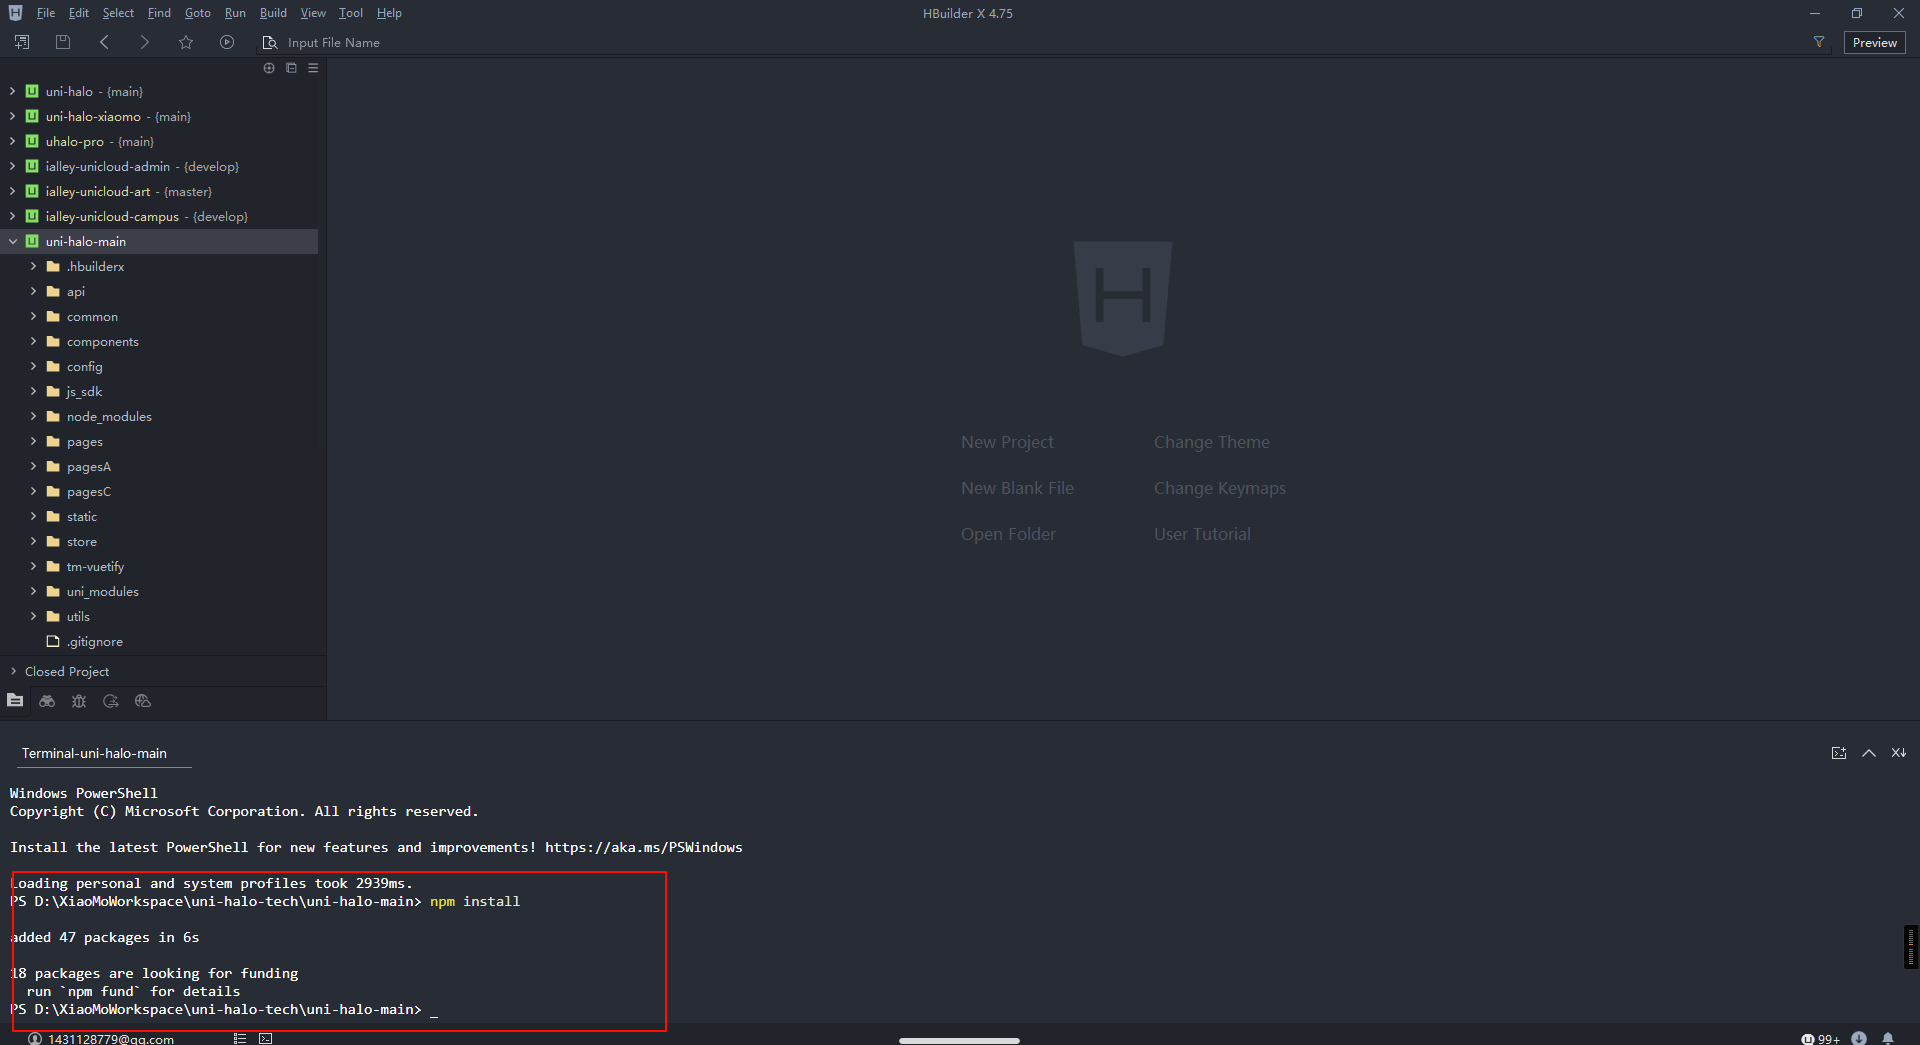Click the list layout icon in status bar
Image resolution: width=1920 pixels, height=1045 pixels.
coord(240,1038)
